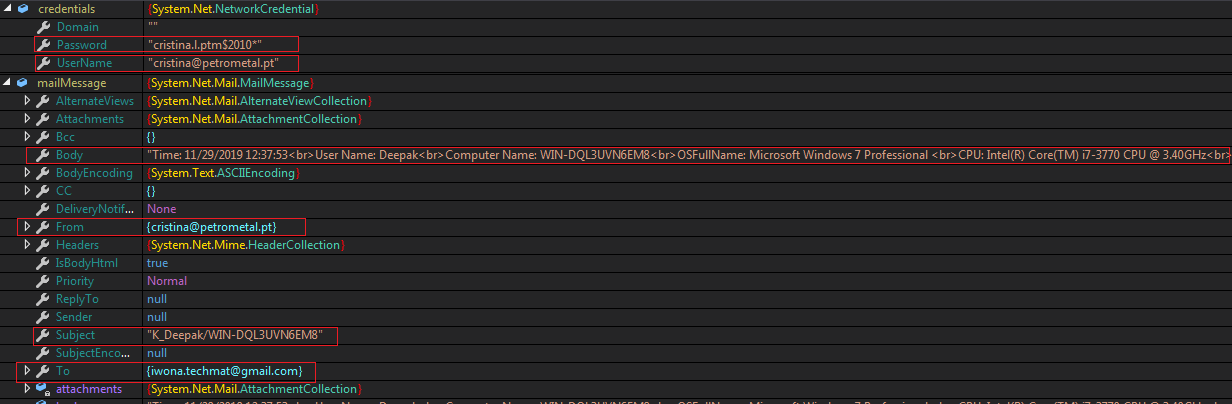Select the SubjectEnco... null value
This screenshot has height=404, width=1232.
157,353
